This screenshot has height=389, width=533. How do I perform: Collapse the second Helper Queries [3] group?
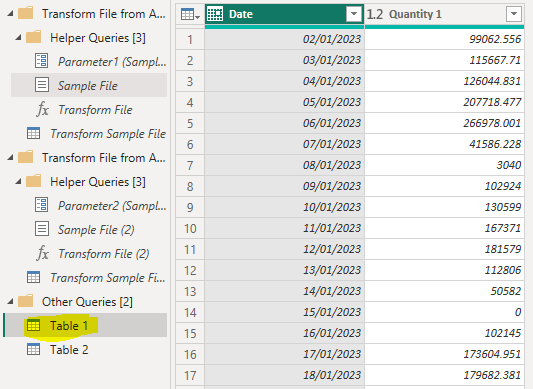[18, 182]
